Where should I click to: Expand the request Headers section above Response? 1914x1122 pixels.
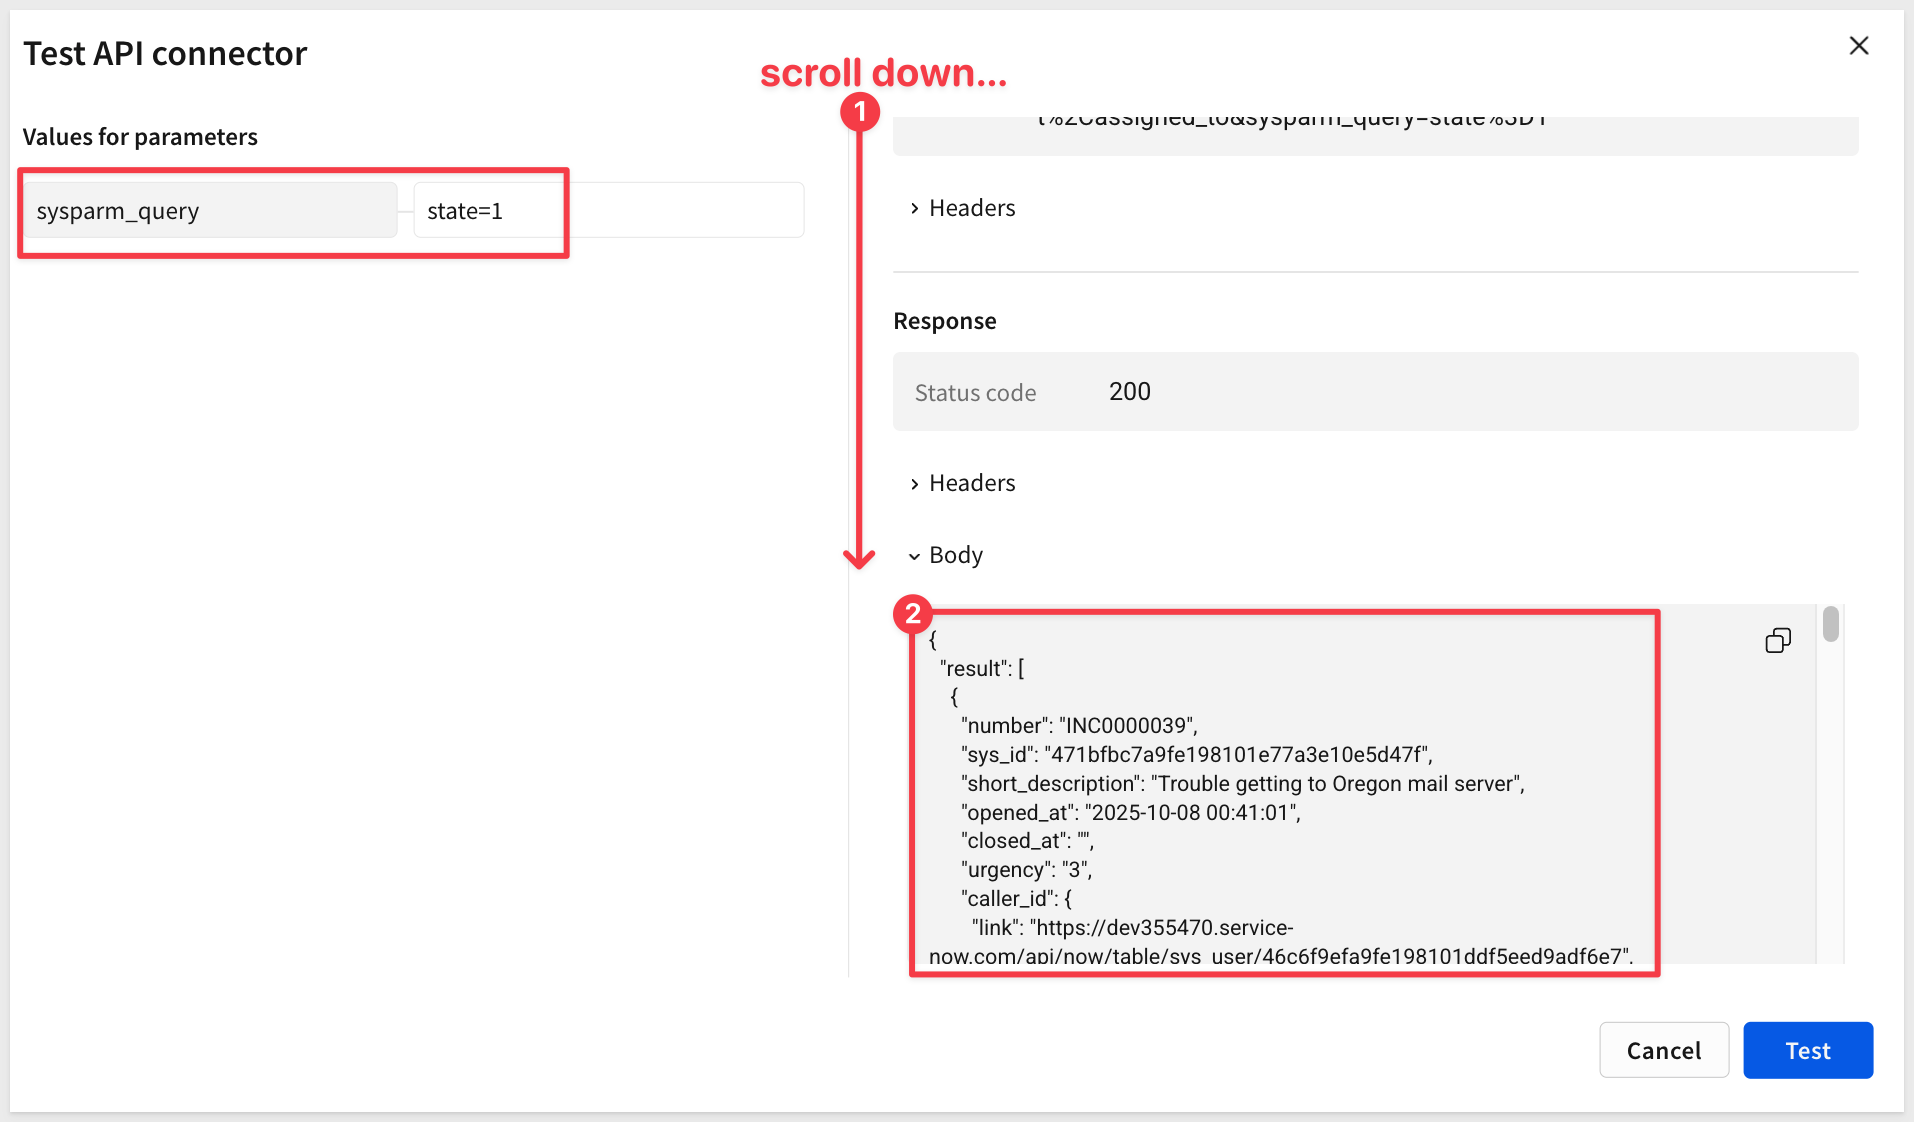pyautogui.click(x=962, y=208)
